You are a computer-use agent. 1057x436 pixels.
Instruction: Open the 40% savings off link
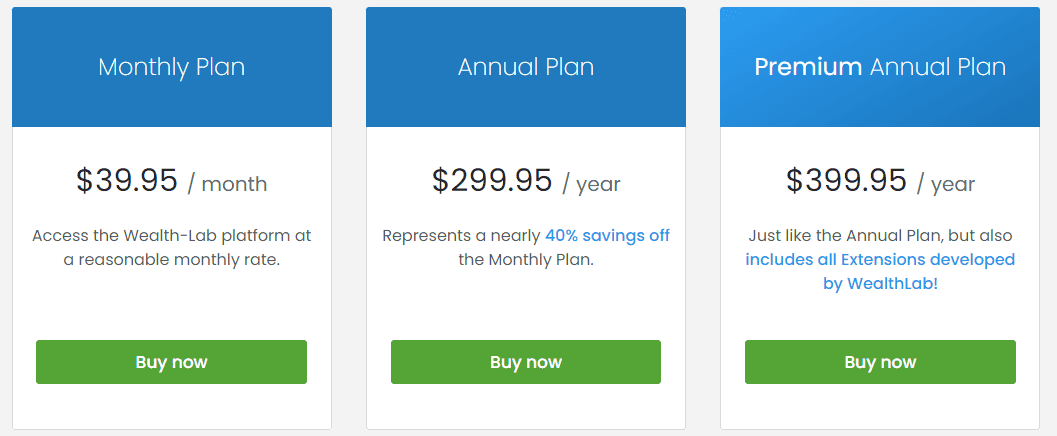tap(607, 236)
